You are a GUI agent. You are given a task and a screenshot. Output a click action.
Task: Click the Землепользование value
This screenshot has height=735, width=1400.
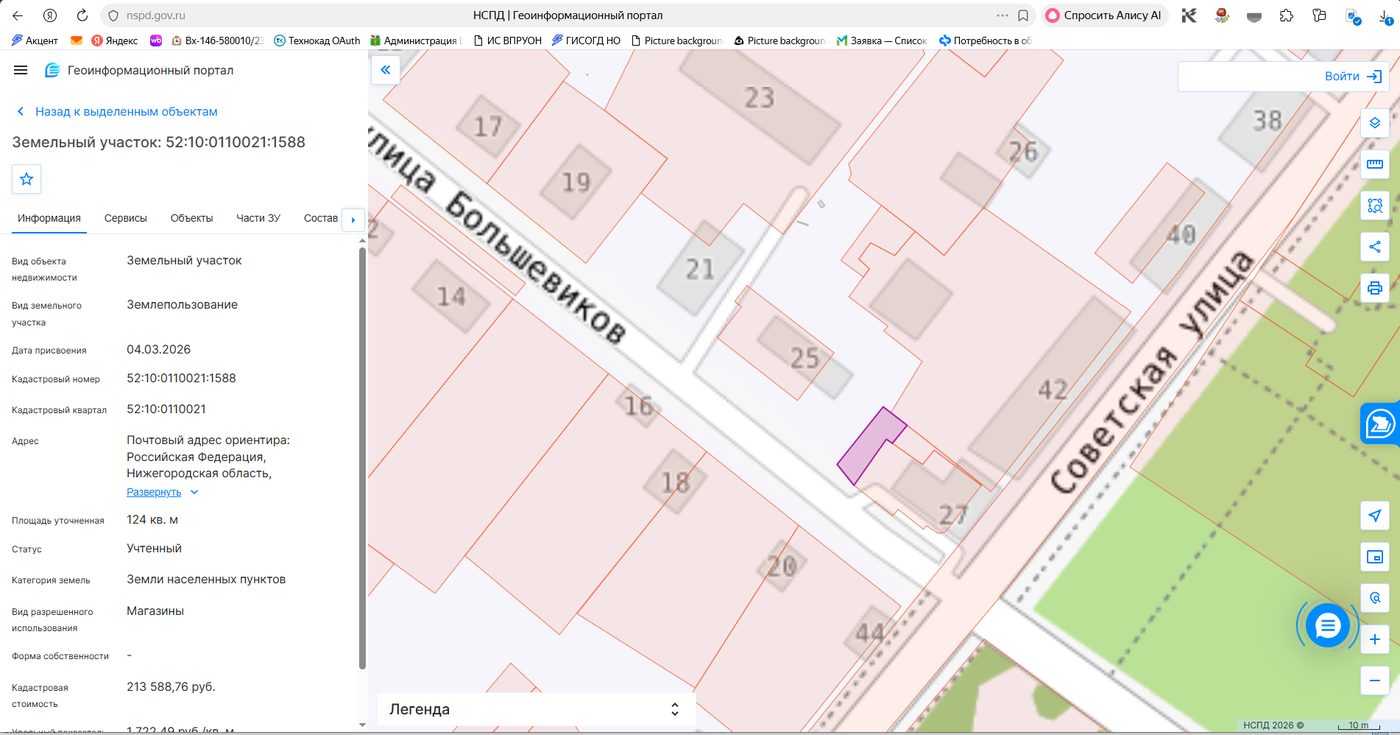pyautogui.click(x=182, y=304)
